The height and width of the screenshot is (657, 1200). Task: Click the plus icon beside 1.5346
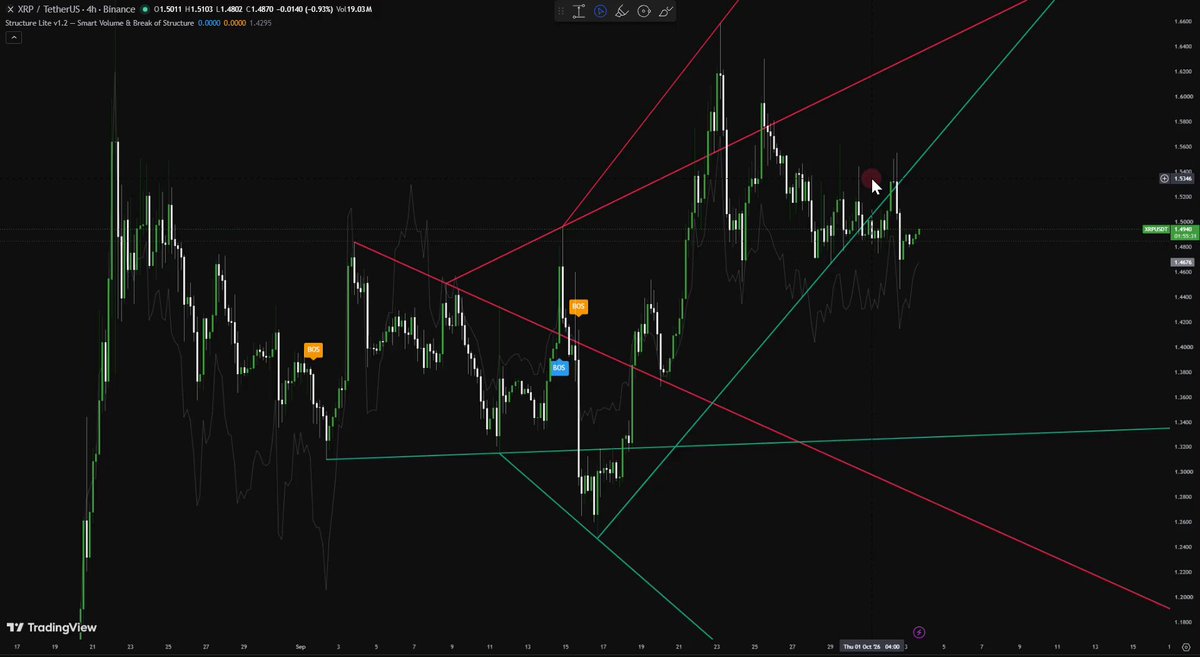1164,178
